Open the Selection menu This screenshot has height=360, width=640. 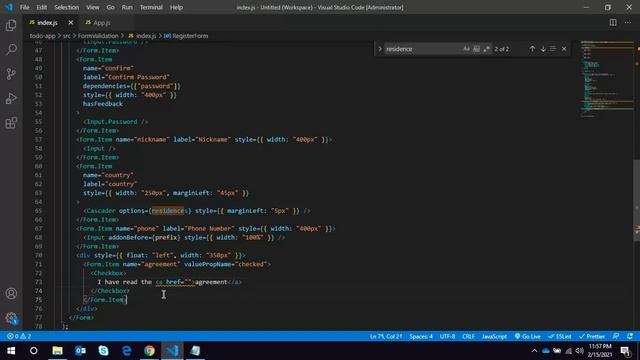coord(67,7)
